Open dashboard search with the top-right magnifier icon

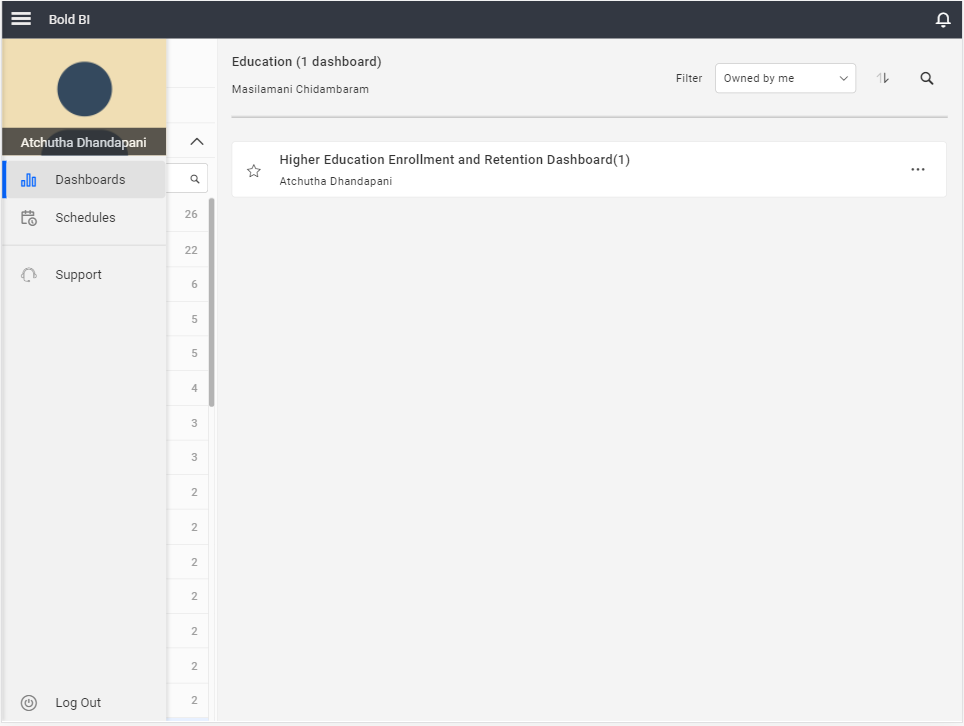[x=926, y=77]
